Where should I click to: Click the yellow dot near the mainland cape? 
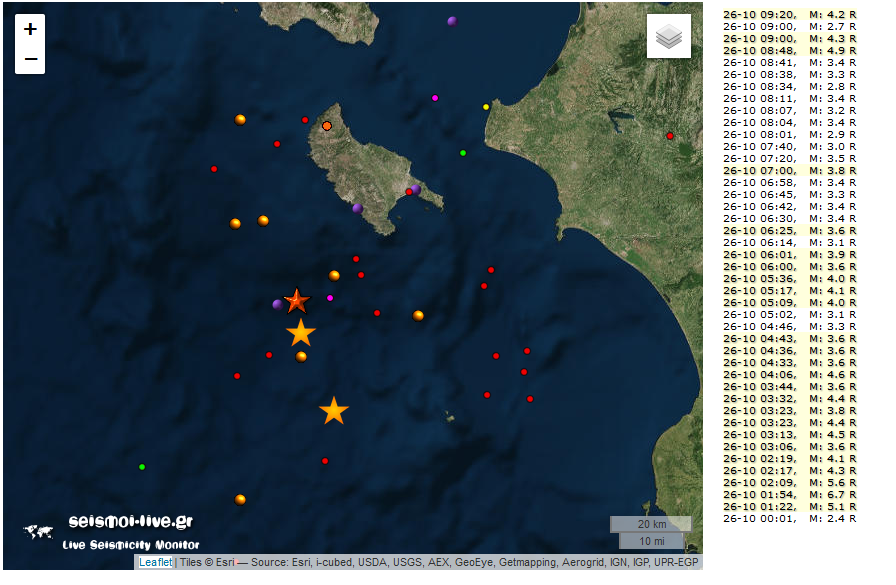click(486, 107)
